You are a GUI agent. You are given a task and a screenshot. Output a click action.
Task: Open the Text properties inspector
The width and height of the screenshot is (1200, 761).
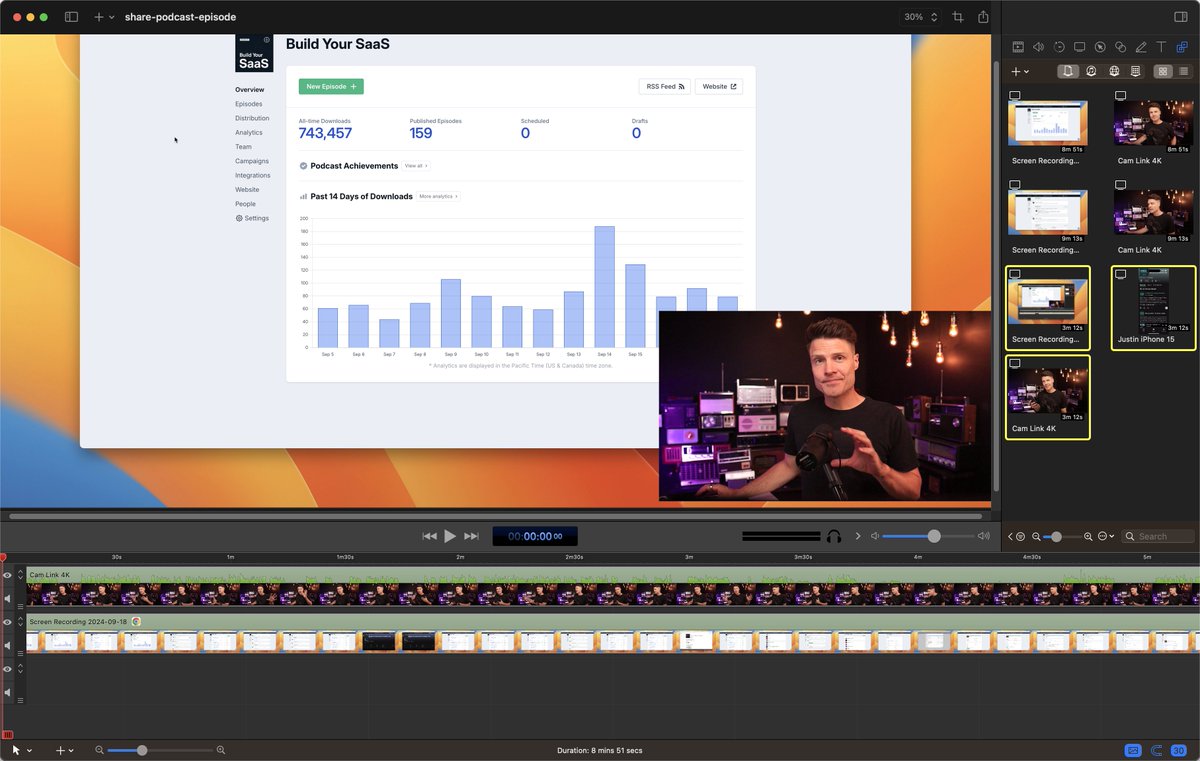coord(1161,47)
